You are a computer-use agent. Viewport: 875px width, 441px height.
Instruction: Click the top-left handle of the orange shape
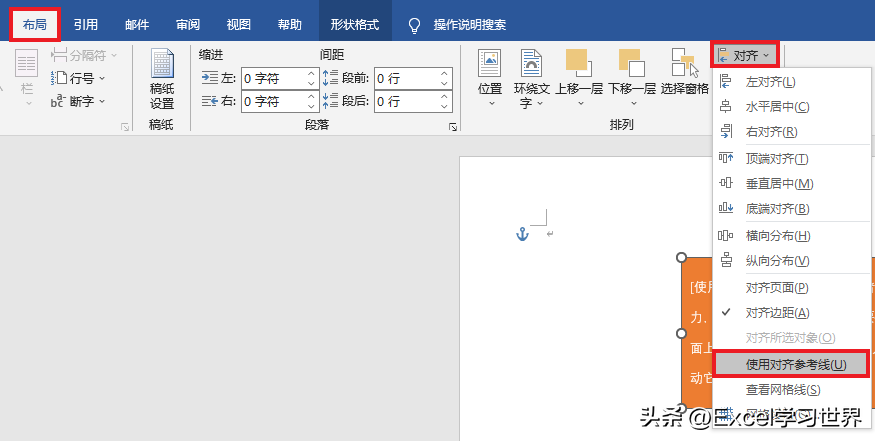[681, 257]
